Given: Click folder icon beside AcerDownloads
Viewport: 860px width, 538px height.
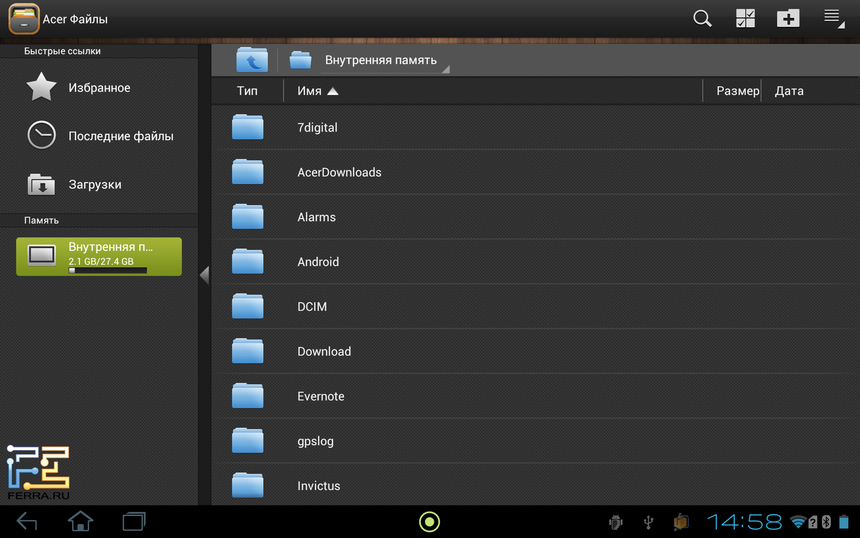Looking at the screenshot, I should point(247,172).
